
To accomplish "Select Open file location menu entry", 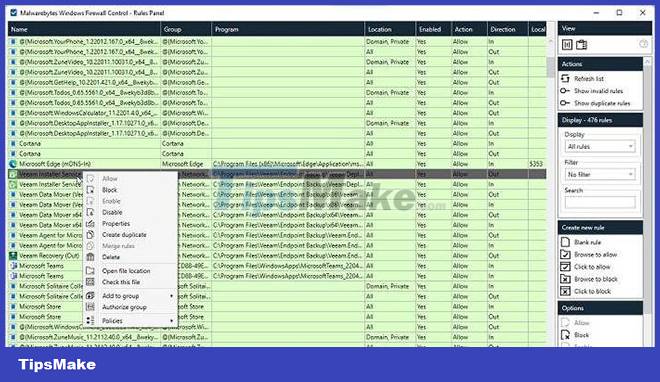I will (126, 271).
